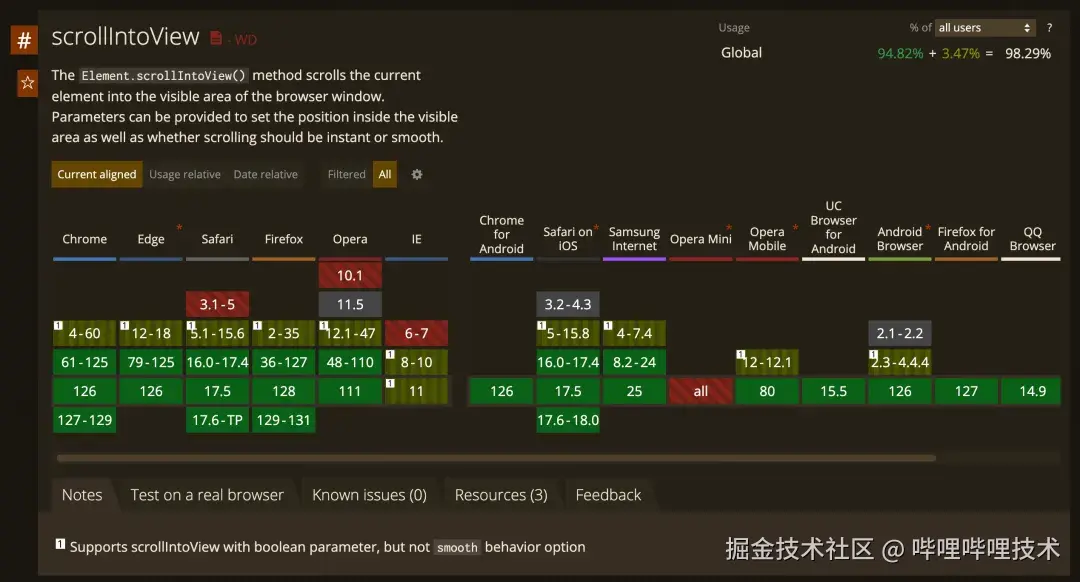Image resolution: width=1080 pixels, height=582 pixels.
Task: Click Firefox 2-35 cell
Action: coord(284,333)
